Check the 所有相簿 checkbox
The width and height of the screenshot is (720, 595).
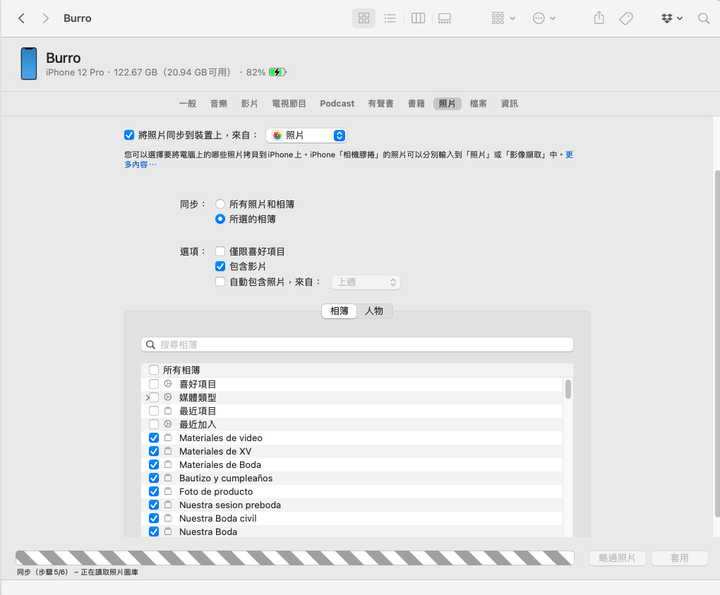pyautogui.click(x=153, y=370)
